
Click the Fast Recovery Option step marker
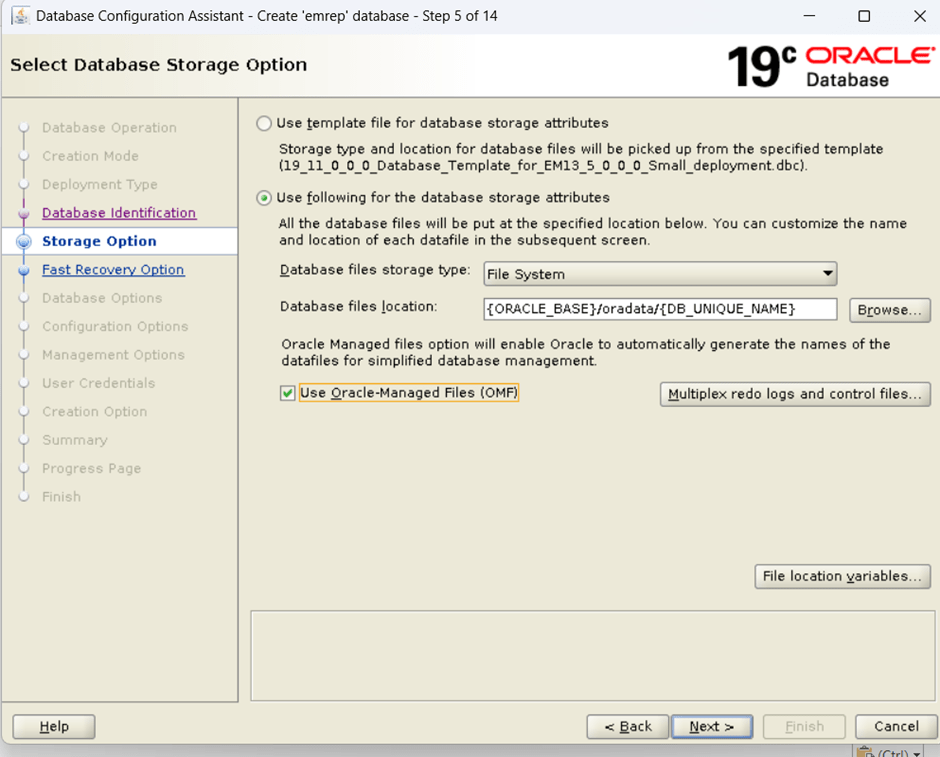(23, 270)
